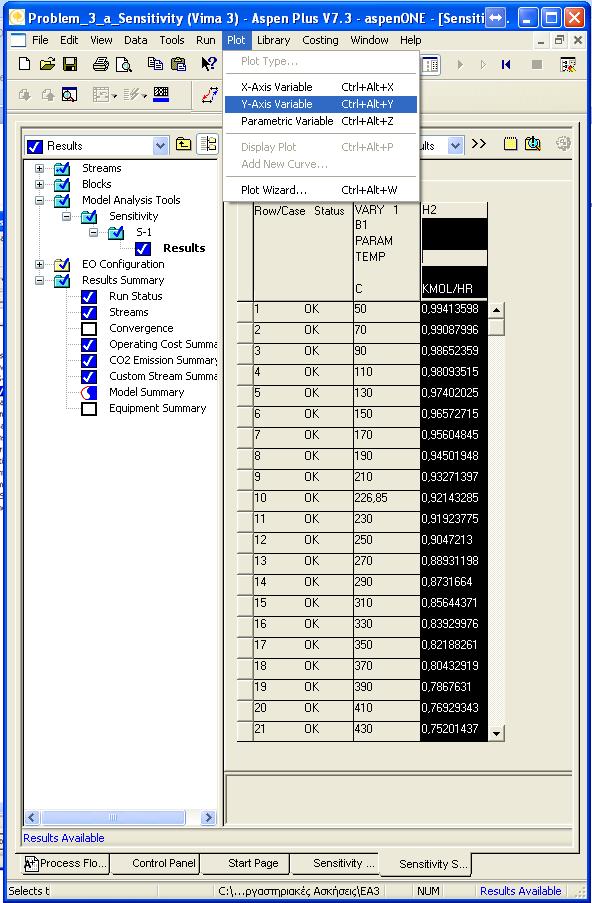The width and height of the screenshot is (592, 903).
Task: Open Print Preview icon
Action: point(124,64)
